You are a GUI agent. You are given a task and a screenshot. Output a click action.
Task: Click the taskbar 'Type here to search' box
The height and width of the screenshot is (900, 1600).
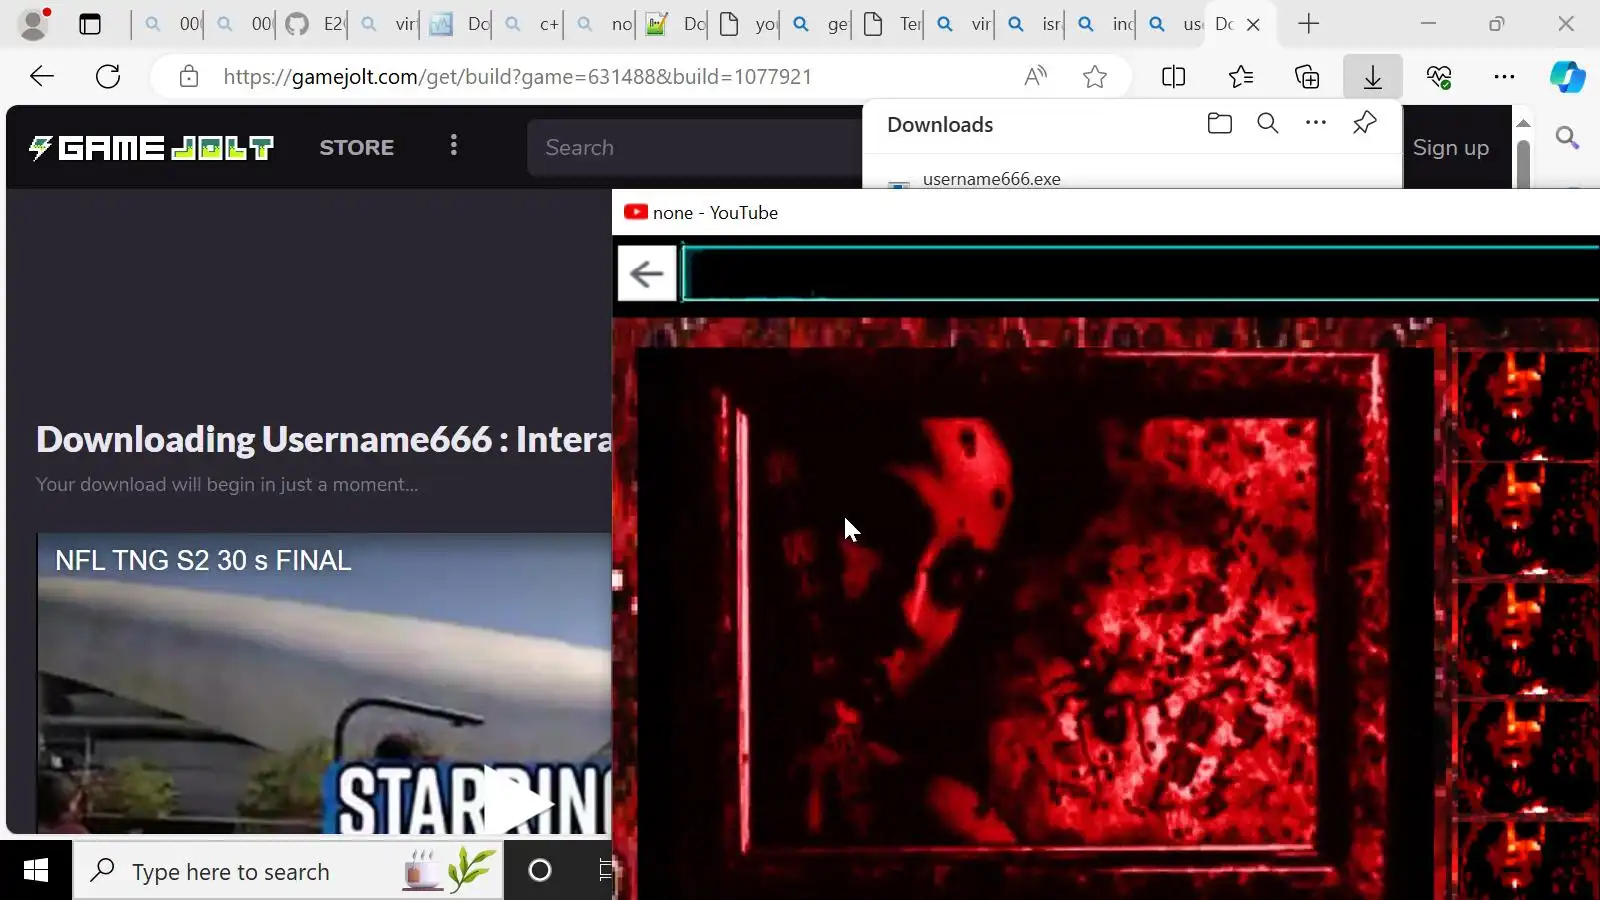point(288,871)
